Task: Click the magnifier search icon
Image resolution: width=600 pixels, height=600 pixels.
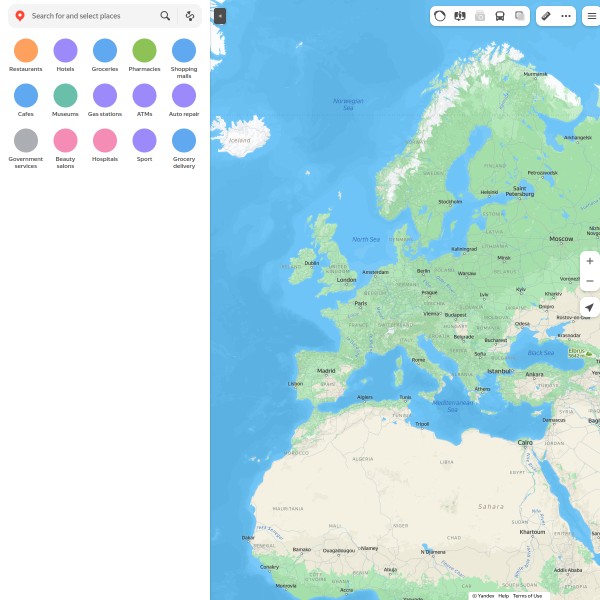Action: pyautogui.click(x=165, y=16)
